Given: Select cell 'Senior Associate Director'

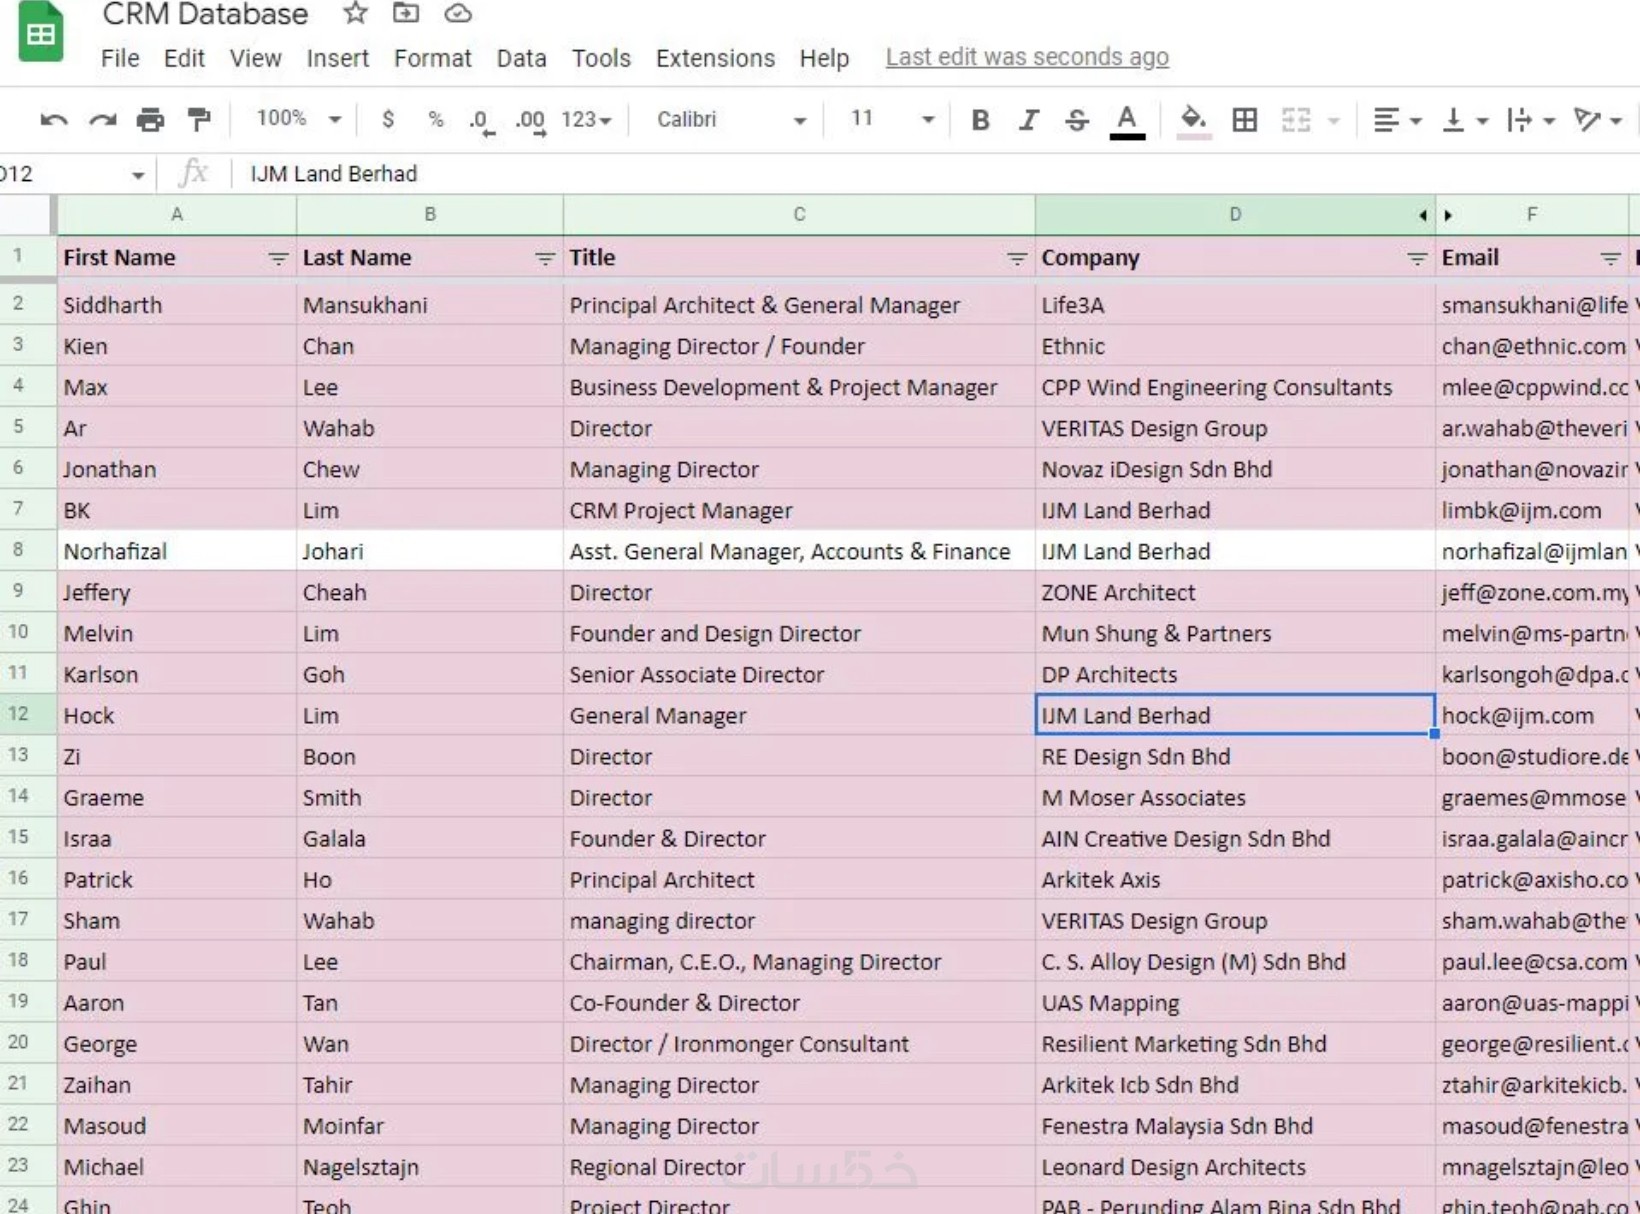Looking at the screenshot, I should point(799,674).
